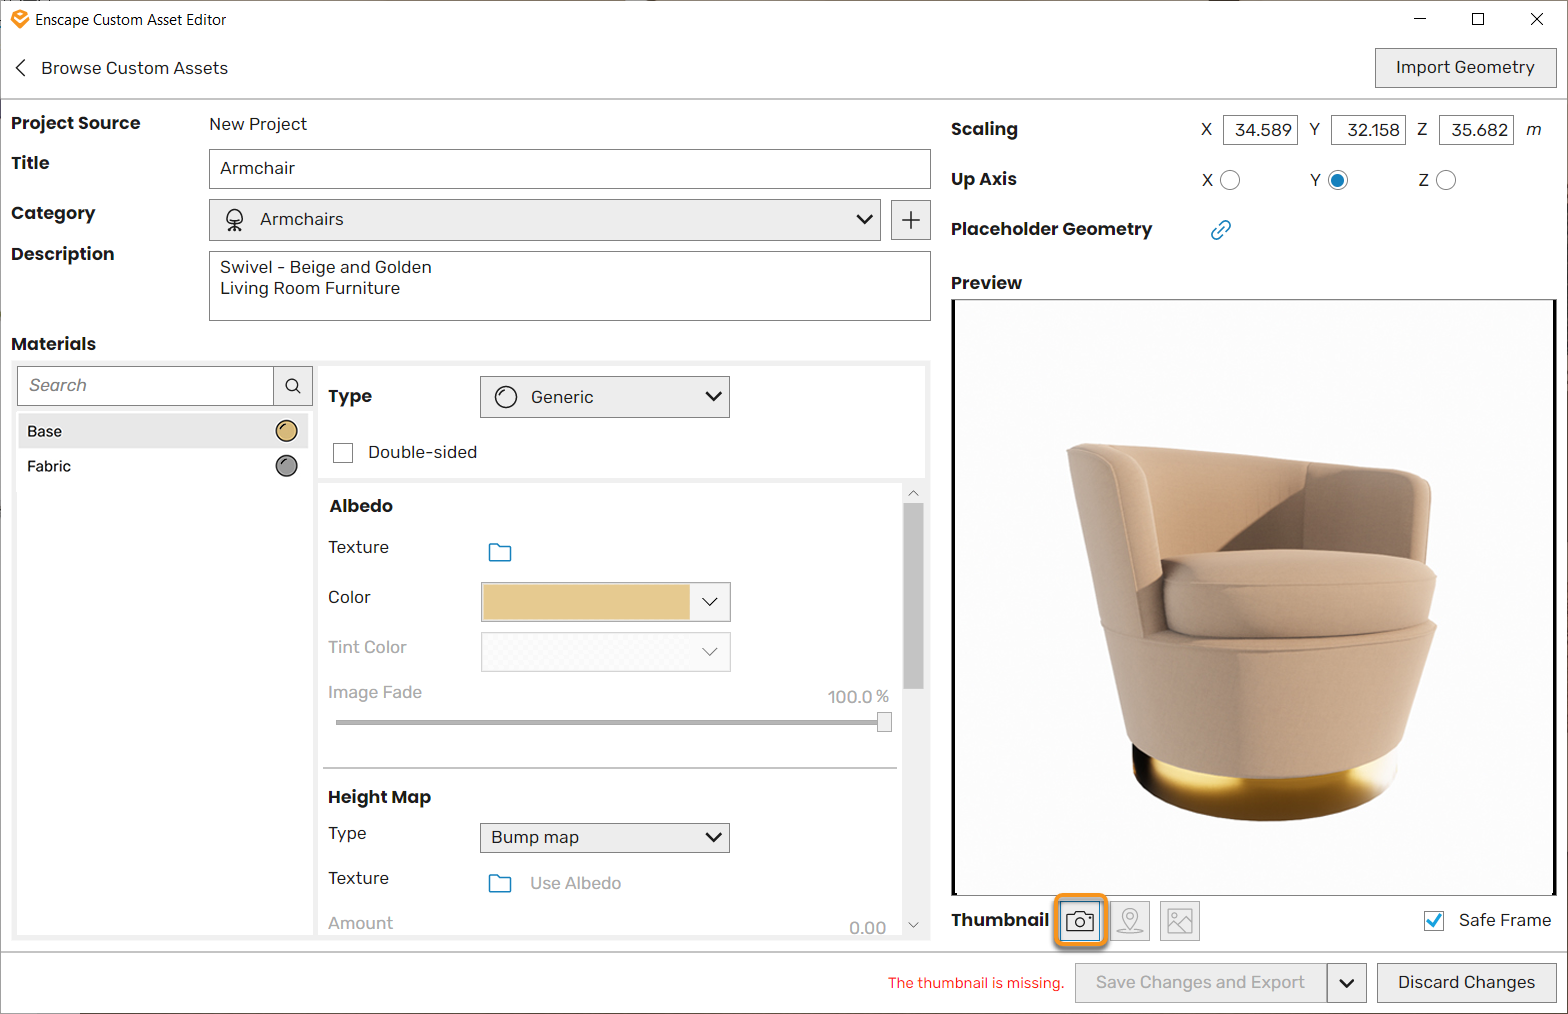Click Browse Custom Assets link text
1568x1014 pixels.
[135, 68]
